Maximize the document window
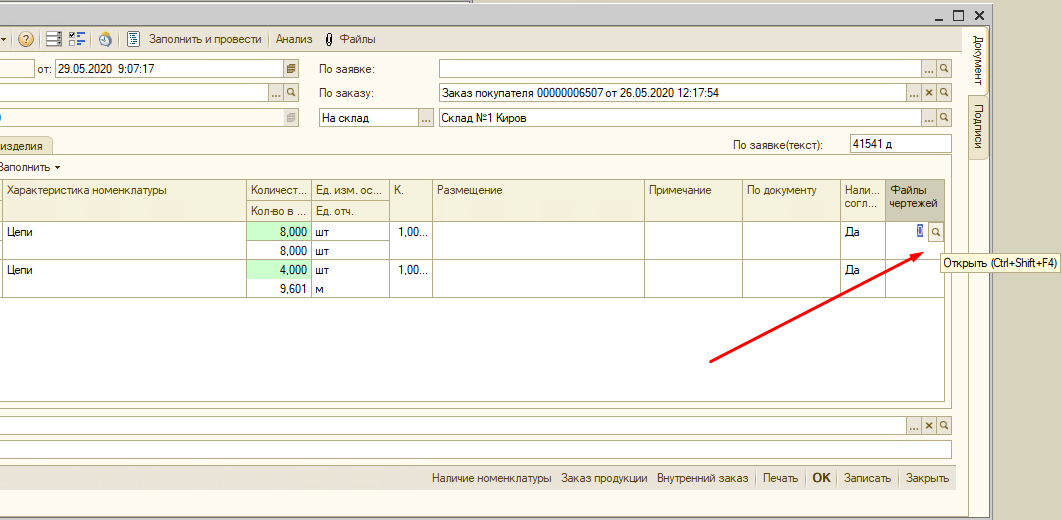1062x520 pixels. point(958,15)
